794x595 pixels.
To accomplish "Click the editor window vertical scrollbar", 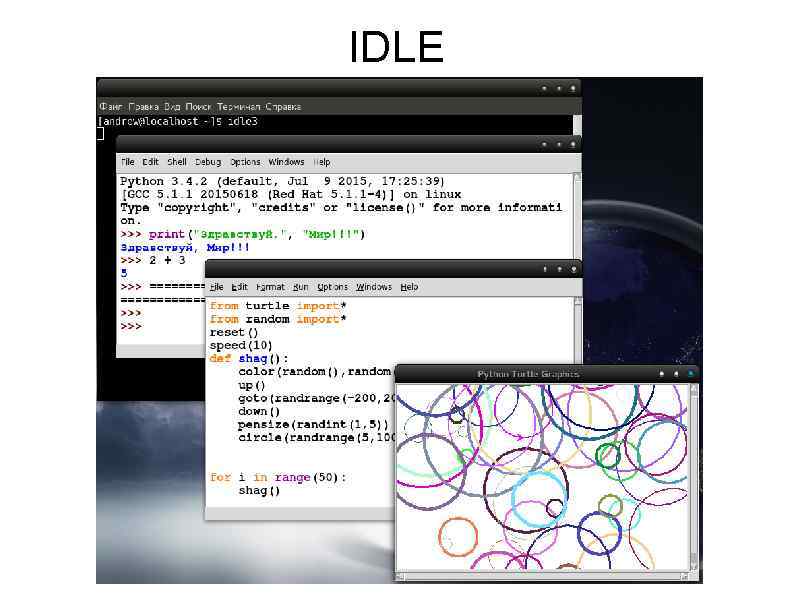I will pyautogui.click(x=578, y=330).
